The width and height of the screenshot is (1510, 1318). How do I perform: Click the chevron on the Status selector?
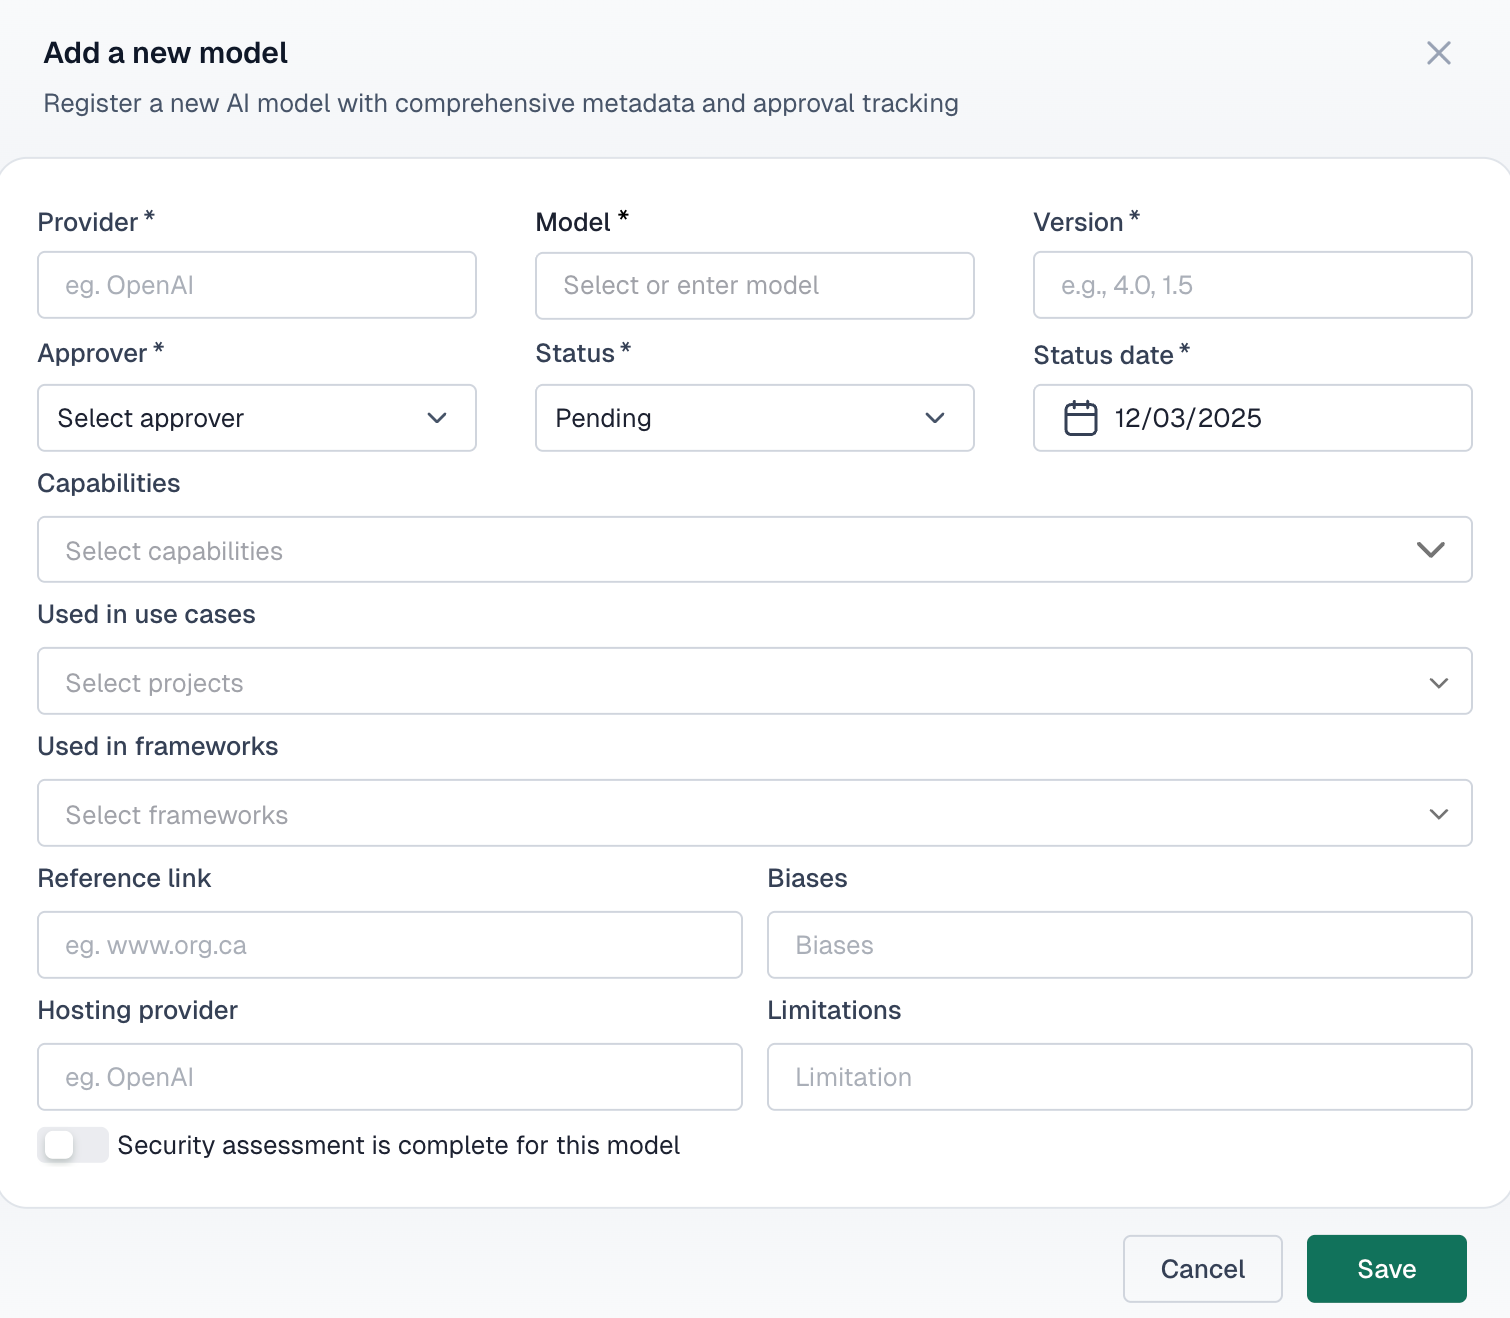click(x=935, y=418)
